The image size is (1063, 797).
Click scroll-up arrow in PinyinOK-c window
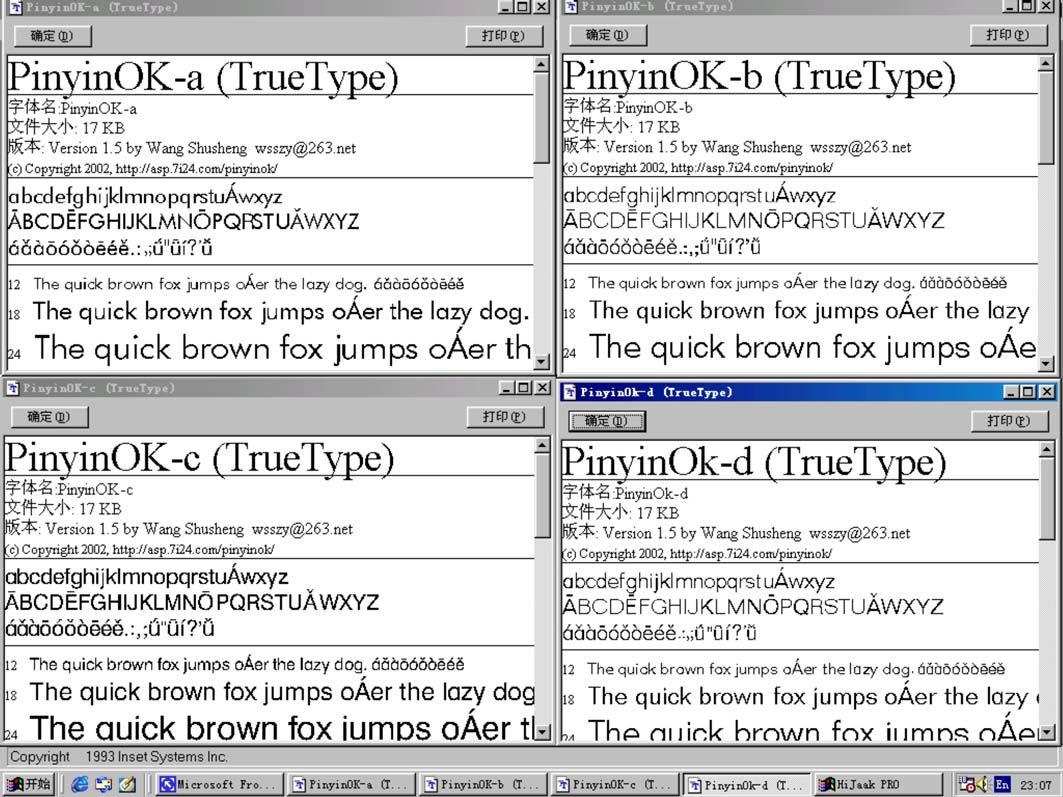click(x=542, y=445)
